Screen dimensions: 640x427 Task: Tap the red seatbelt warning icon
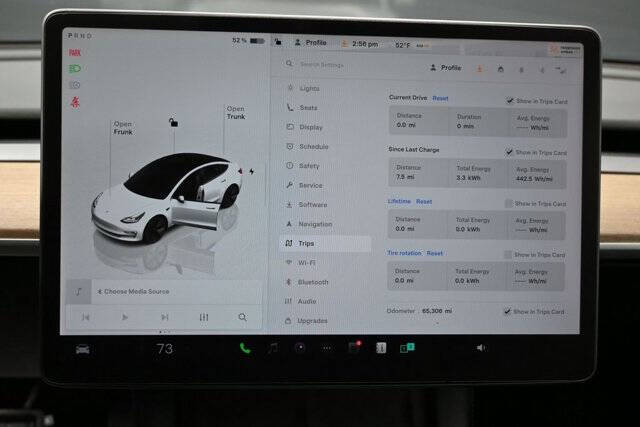point(75,102)
